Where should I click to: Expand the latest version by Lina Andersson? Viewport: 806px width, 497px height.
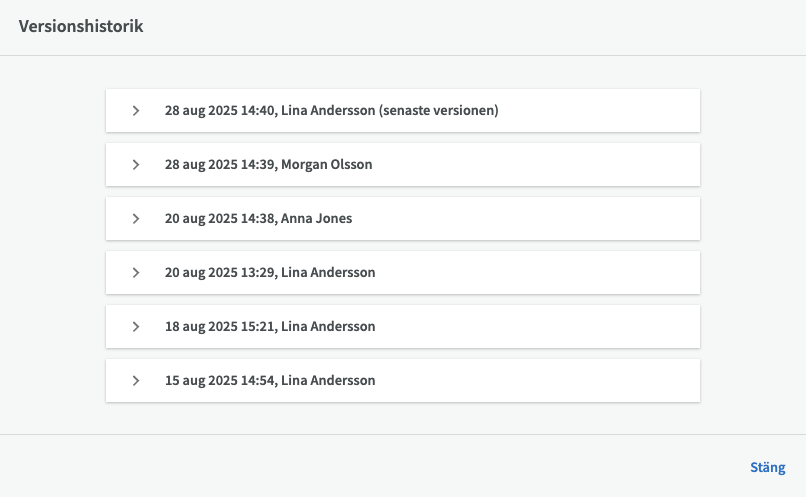136,110
